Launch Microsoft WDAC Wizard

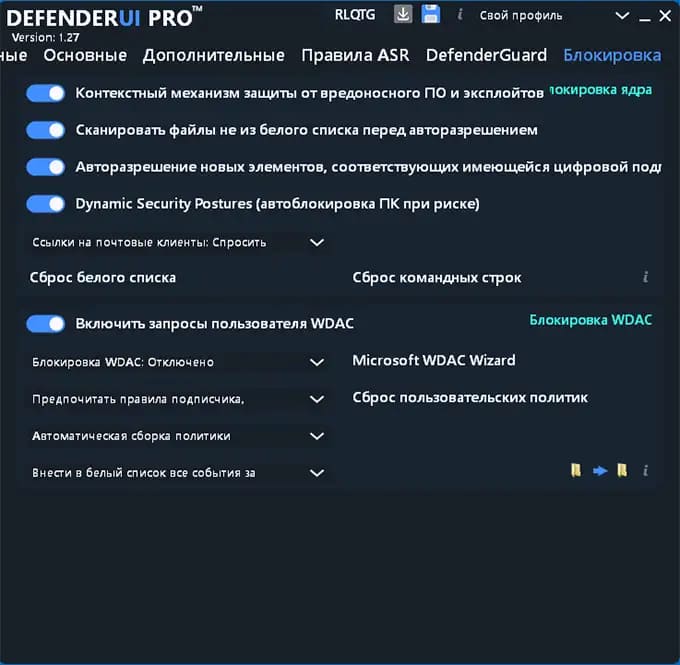click(434, 360)
